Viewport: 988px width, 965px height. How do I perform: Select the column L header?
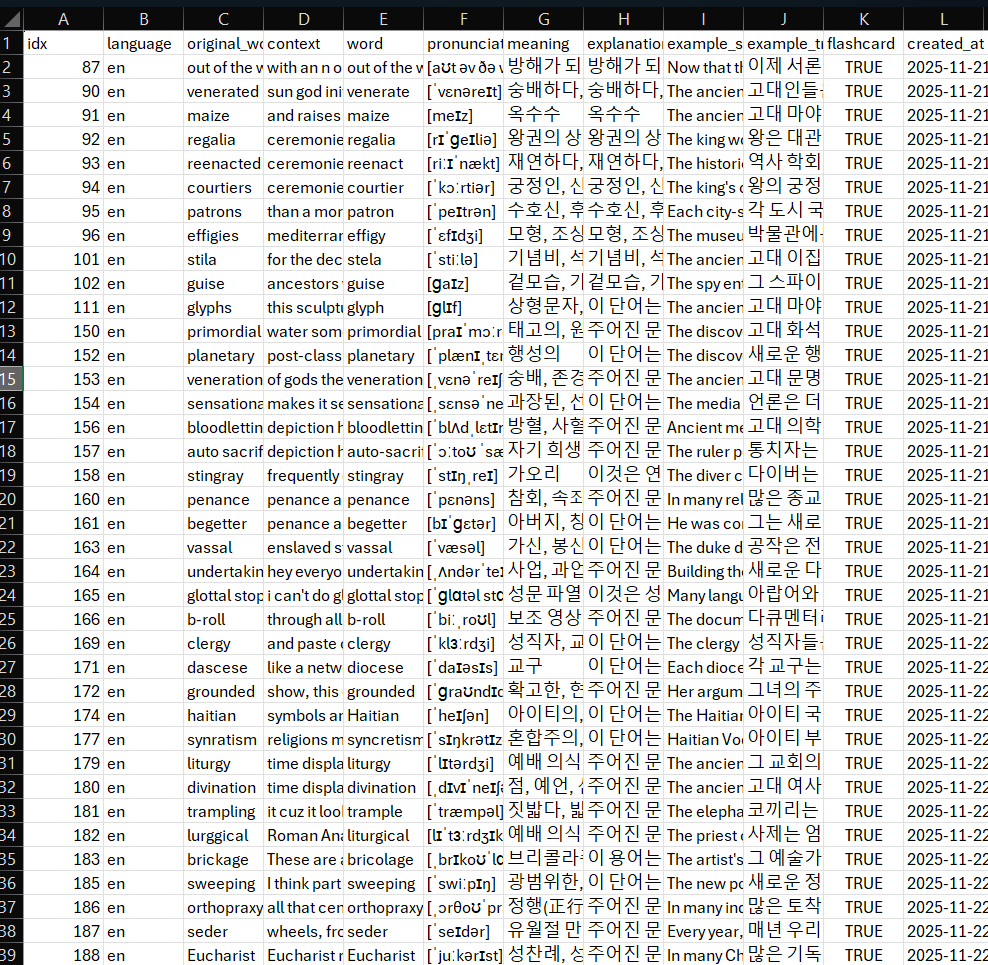coord(944,19)
